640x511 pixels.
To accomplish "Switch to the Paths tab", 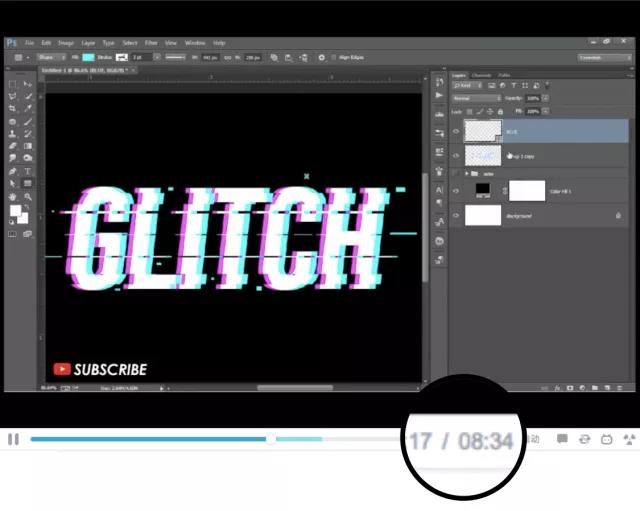I will click(504, 76).
